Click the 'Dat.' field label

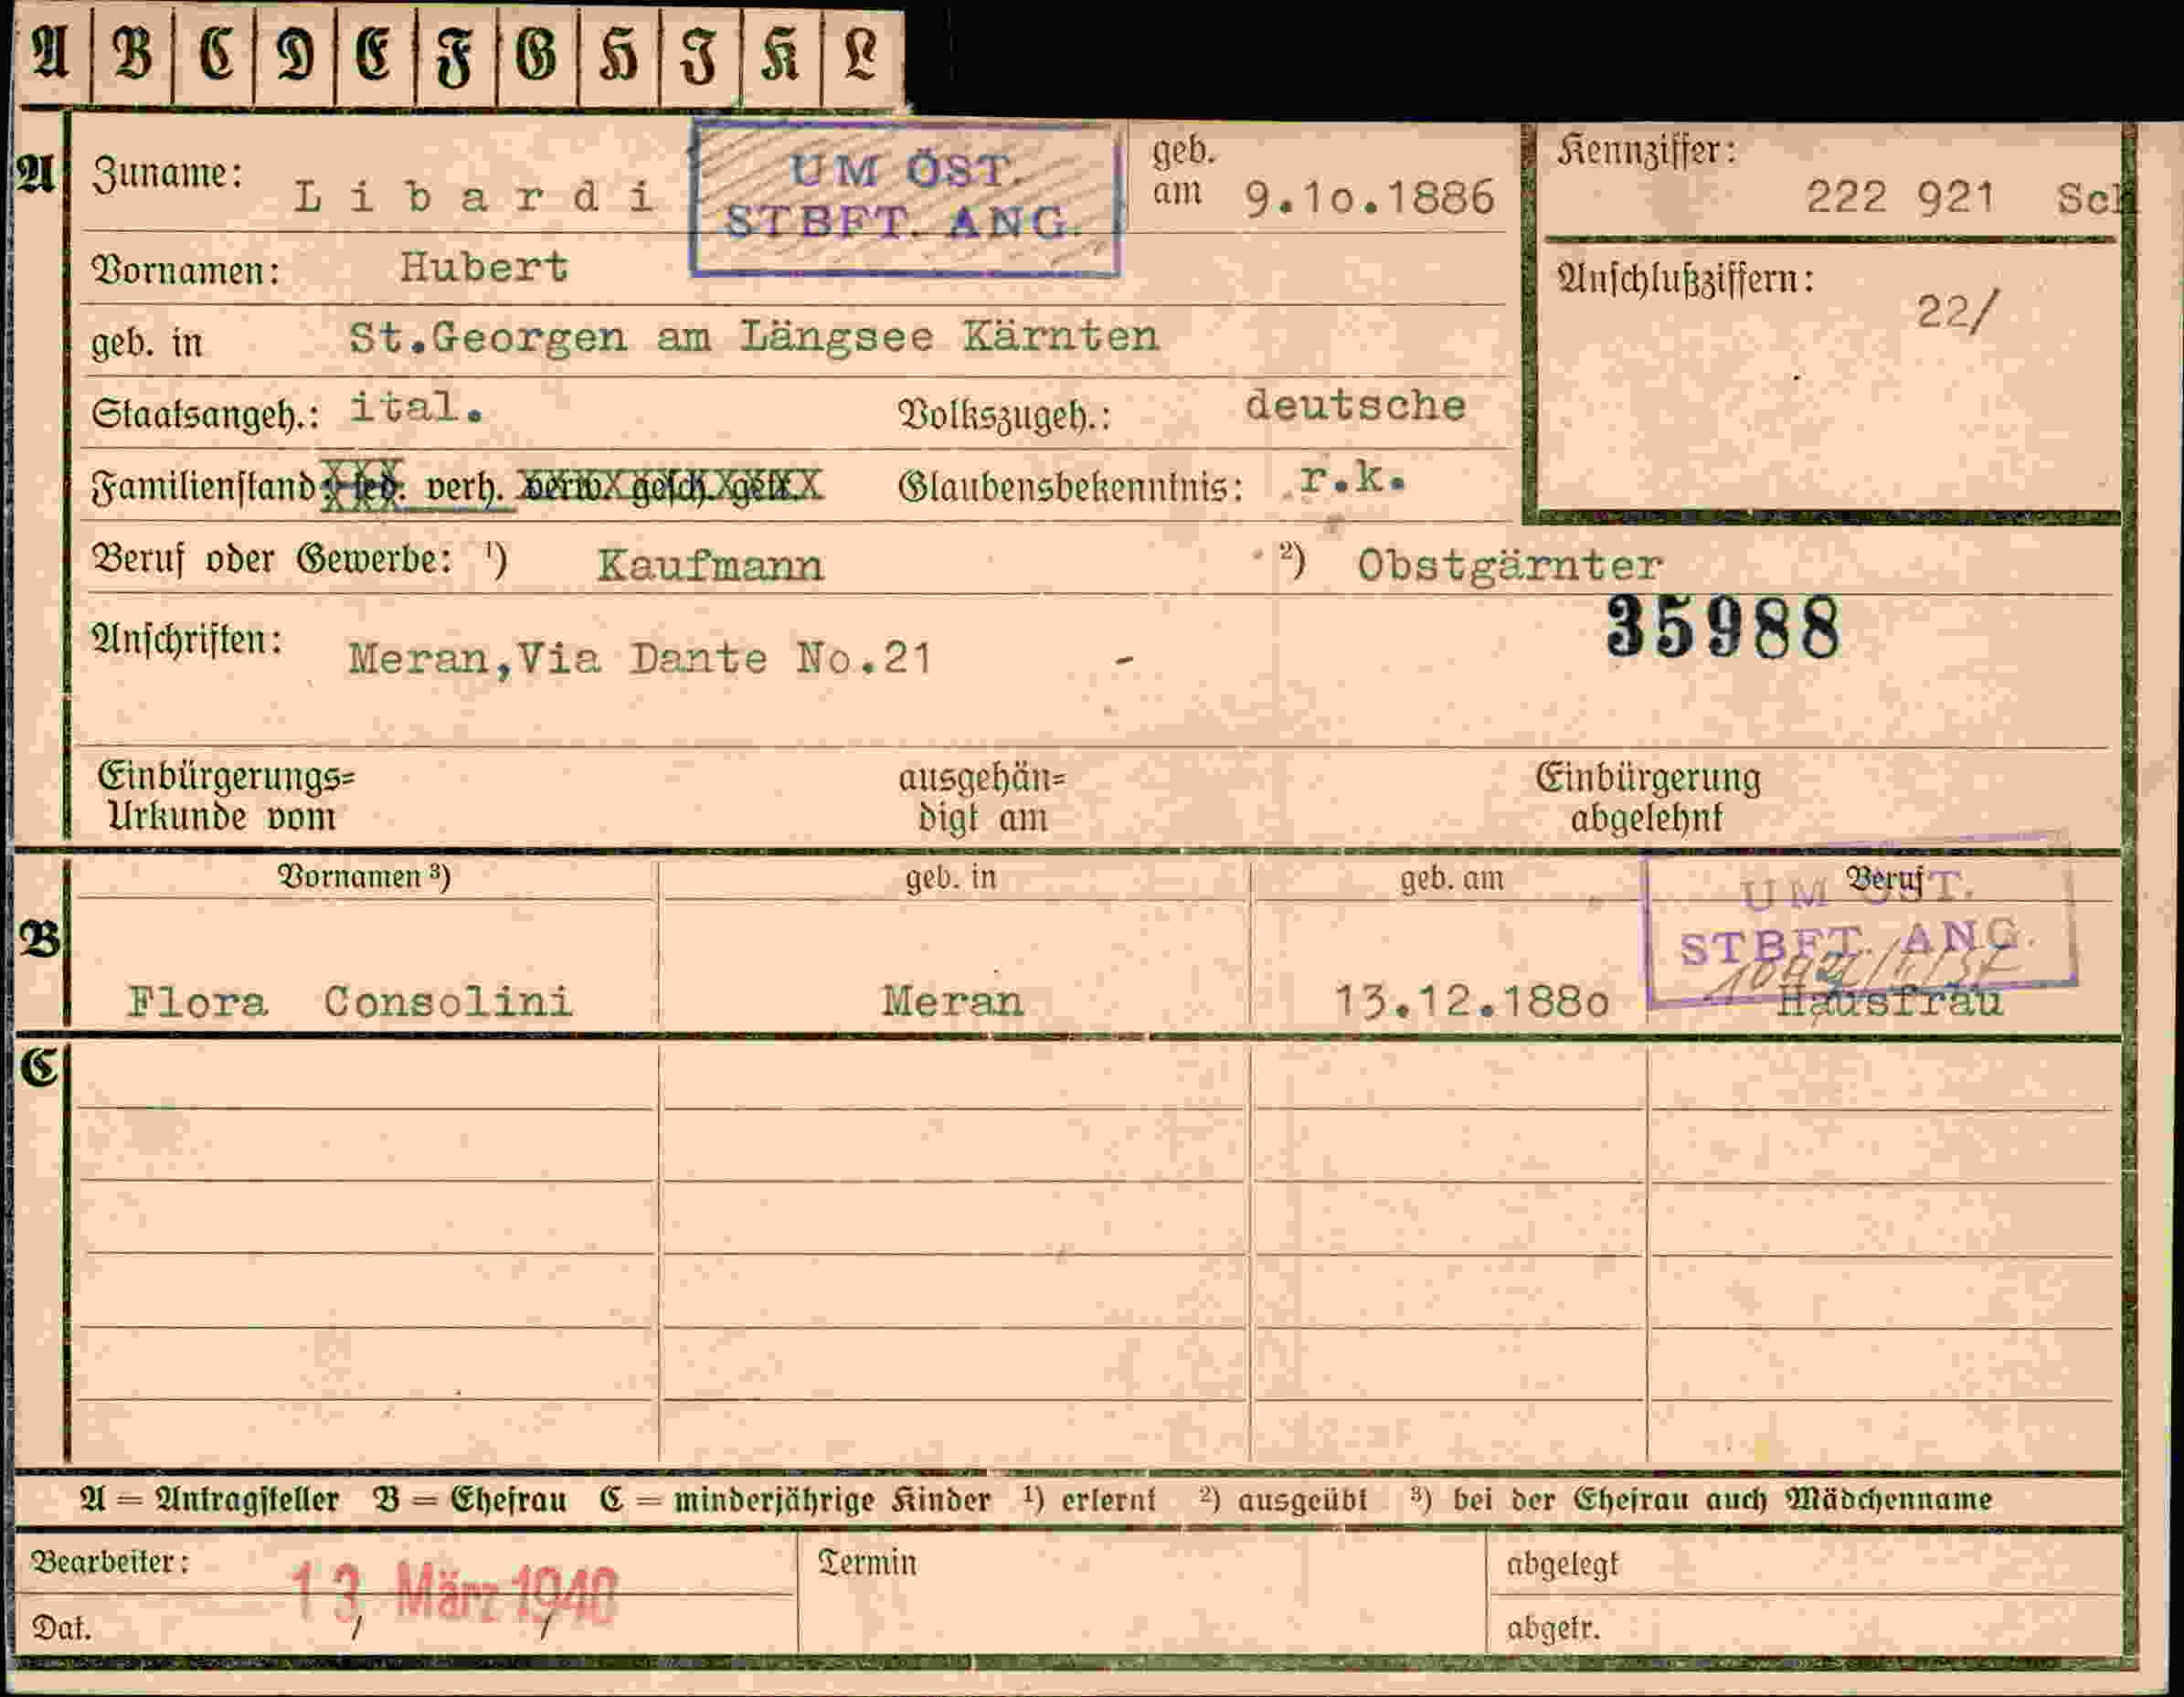pos(62,1629)
